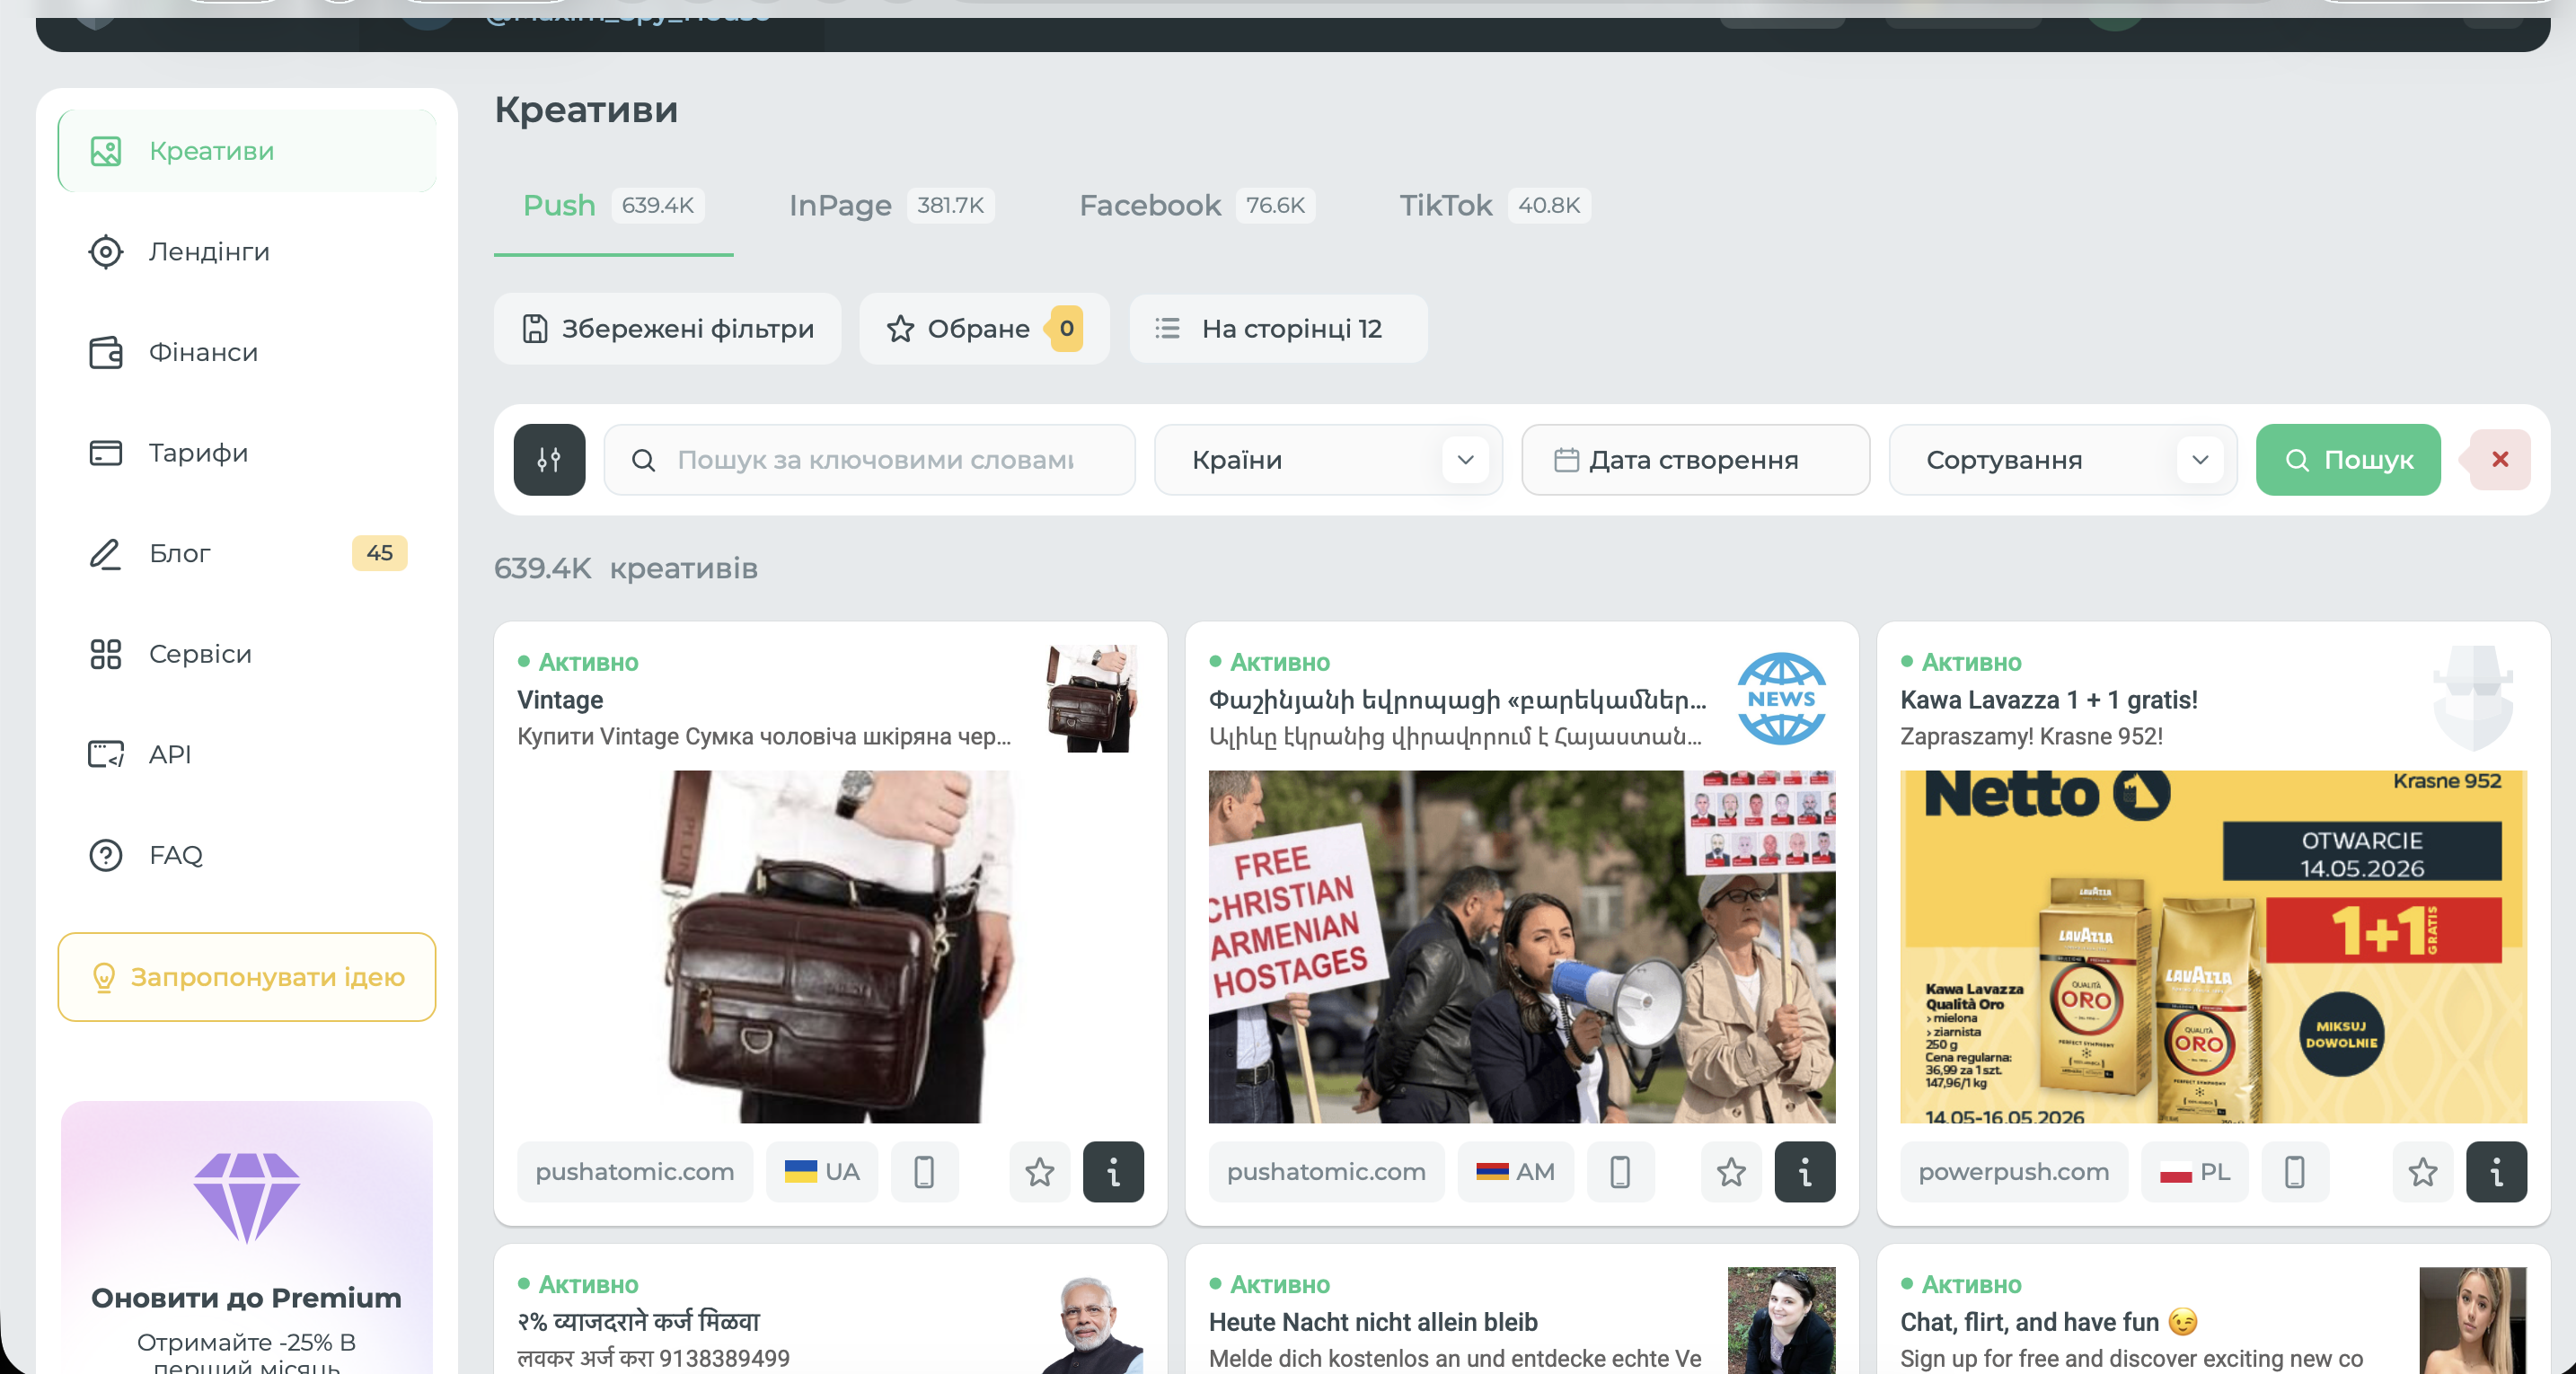The width and height of the screenshot is (2576, 1374).
Task: Click Запропонувати ідею button
Action: tap(247, 978)
